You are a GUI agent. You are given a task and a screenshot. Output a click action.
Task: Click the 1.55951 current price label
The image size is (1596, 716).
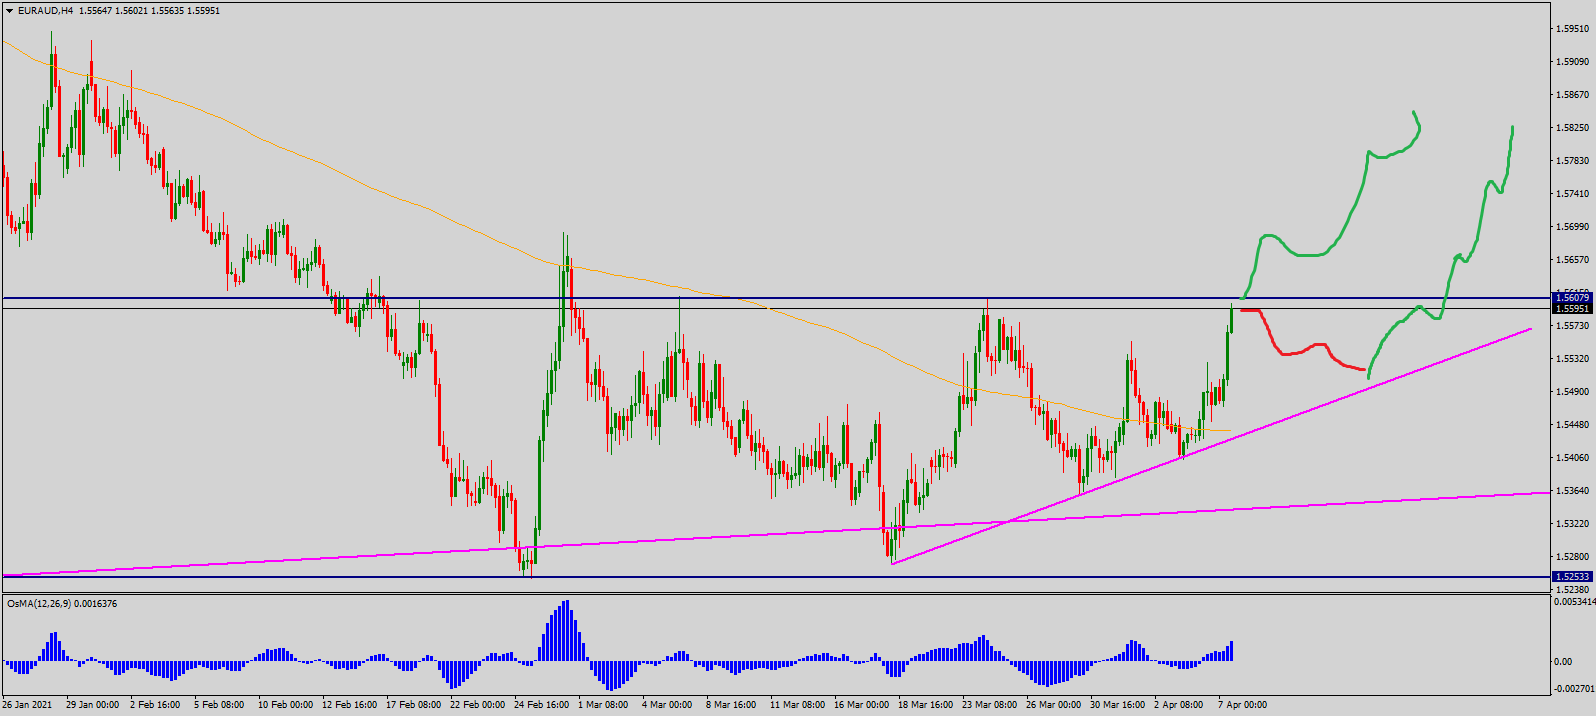[x=1572, y=309]
